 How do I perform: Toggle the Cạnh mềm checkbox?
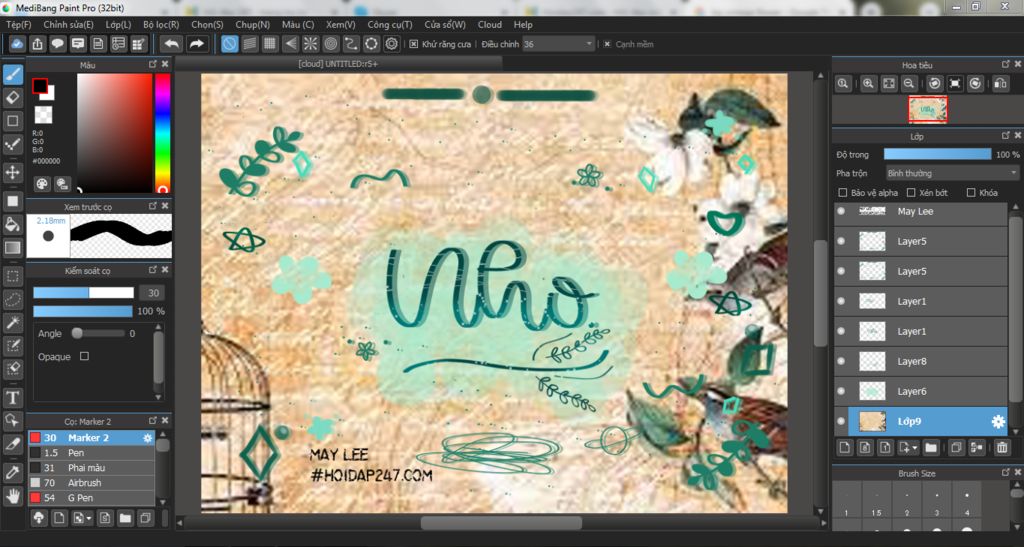[607, 44]
